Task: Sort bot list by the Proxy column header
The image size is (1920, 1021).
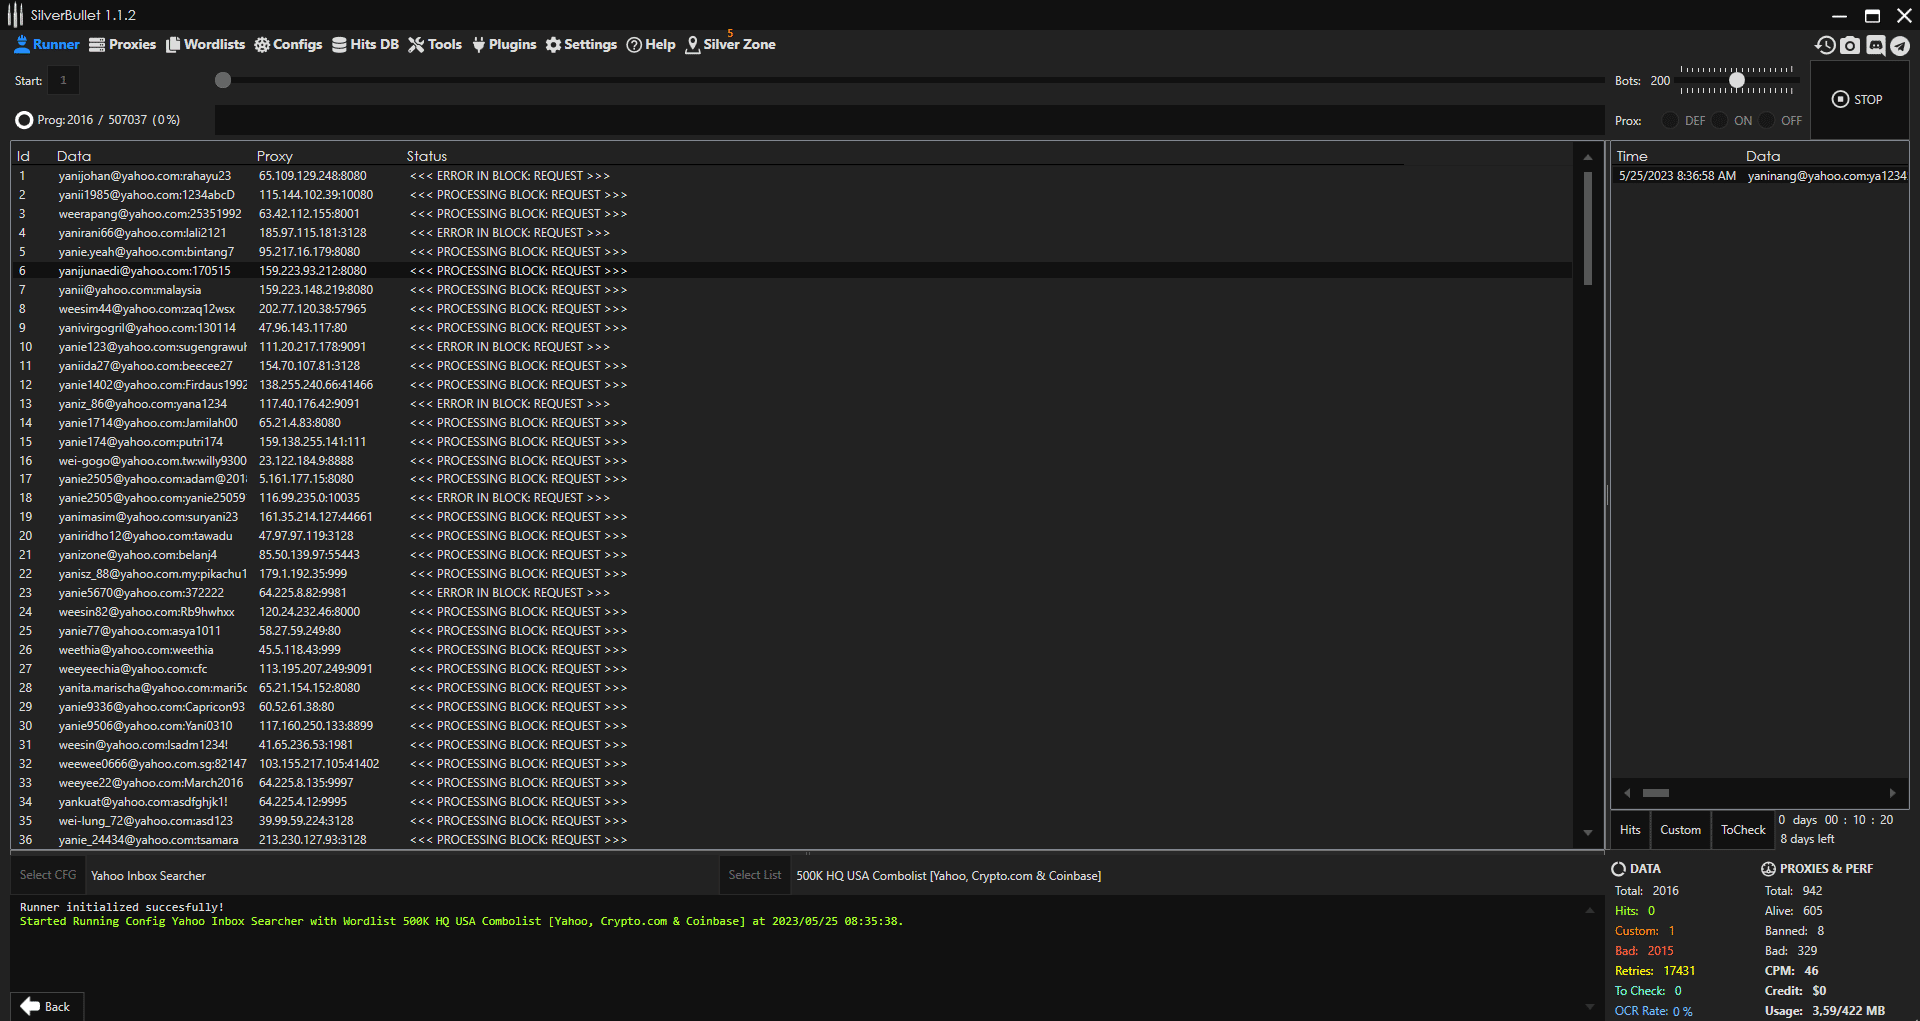Action: (274, 156)
